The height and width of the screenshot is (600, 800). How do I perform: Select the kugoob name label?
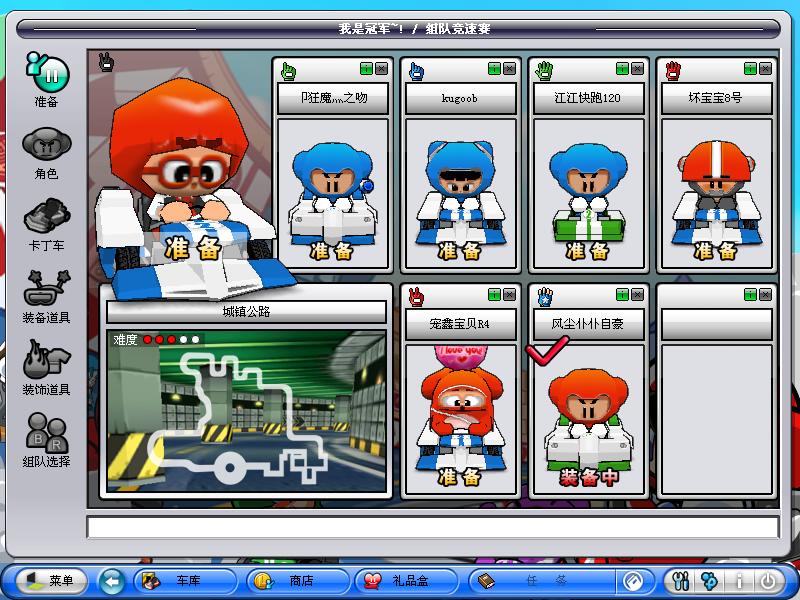pyautogui.click(x=460, y=98)
